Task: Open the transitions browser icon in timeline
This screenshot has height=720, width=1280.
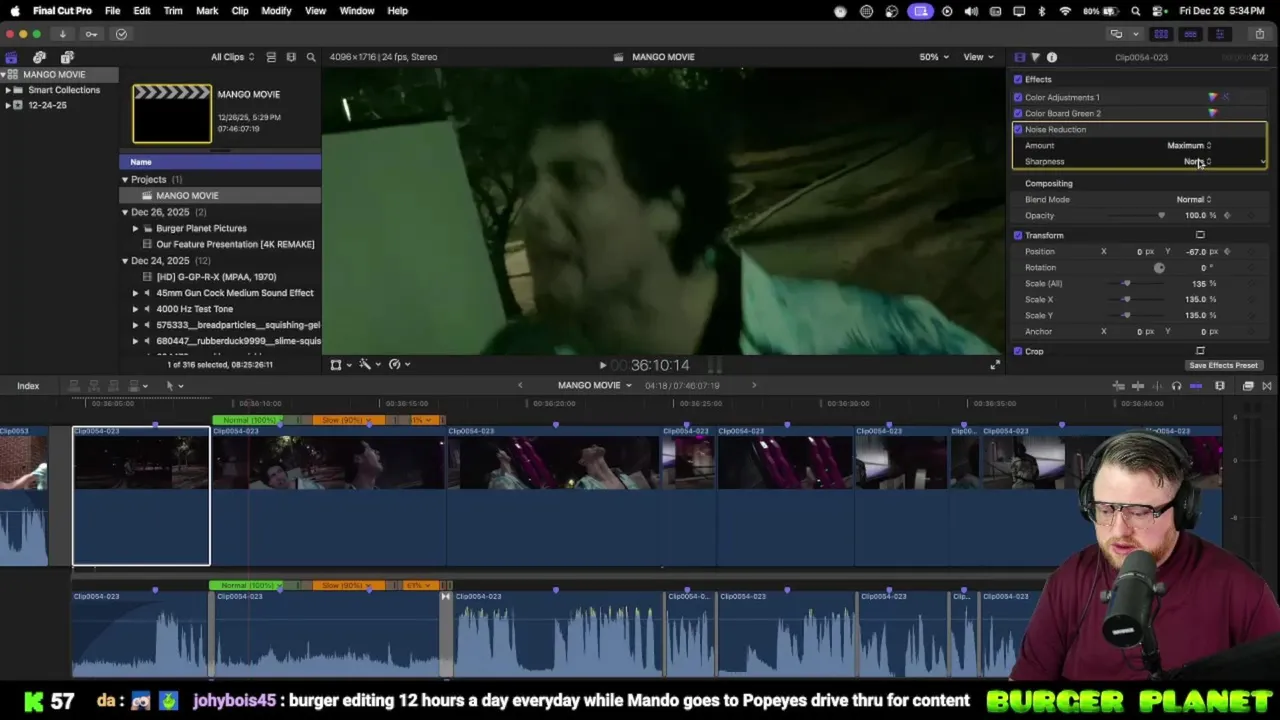Action: pos(1267,386)
